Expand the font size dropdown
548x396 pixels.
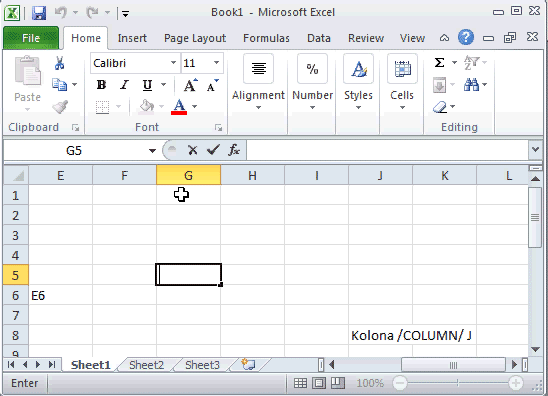point(216,63)
